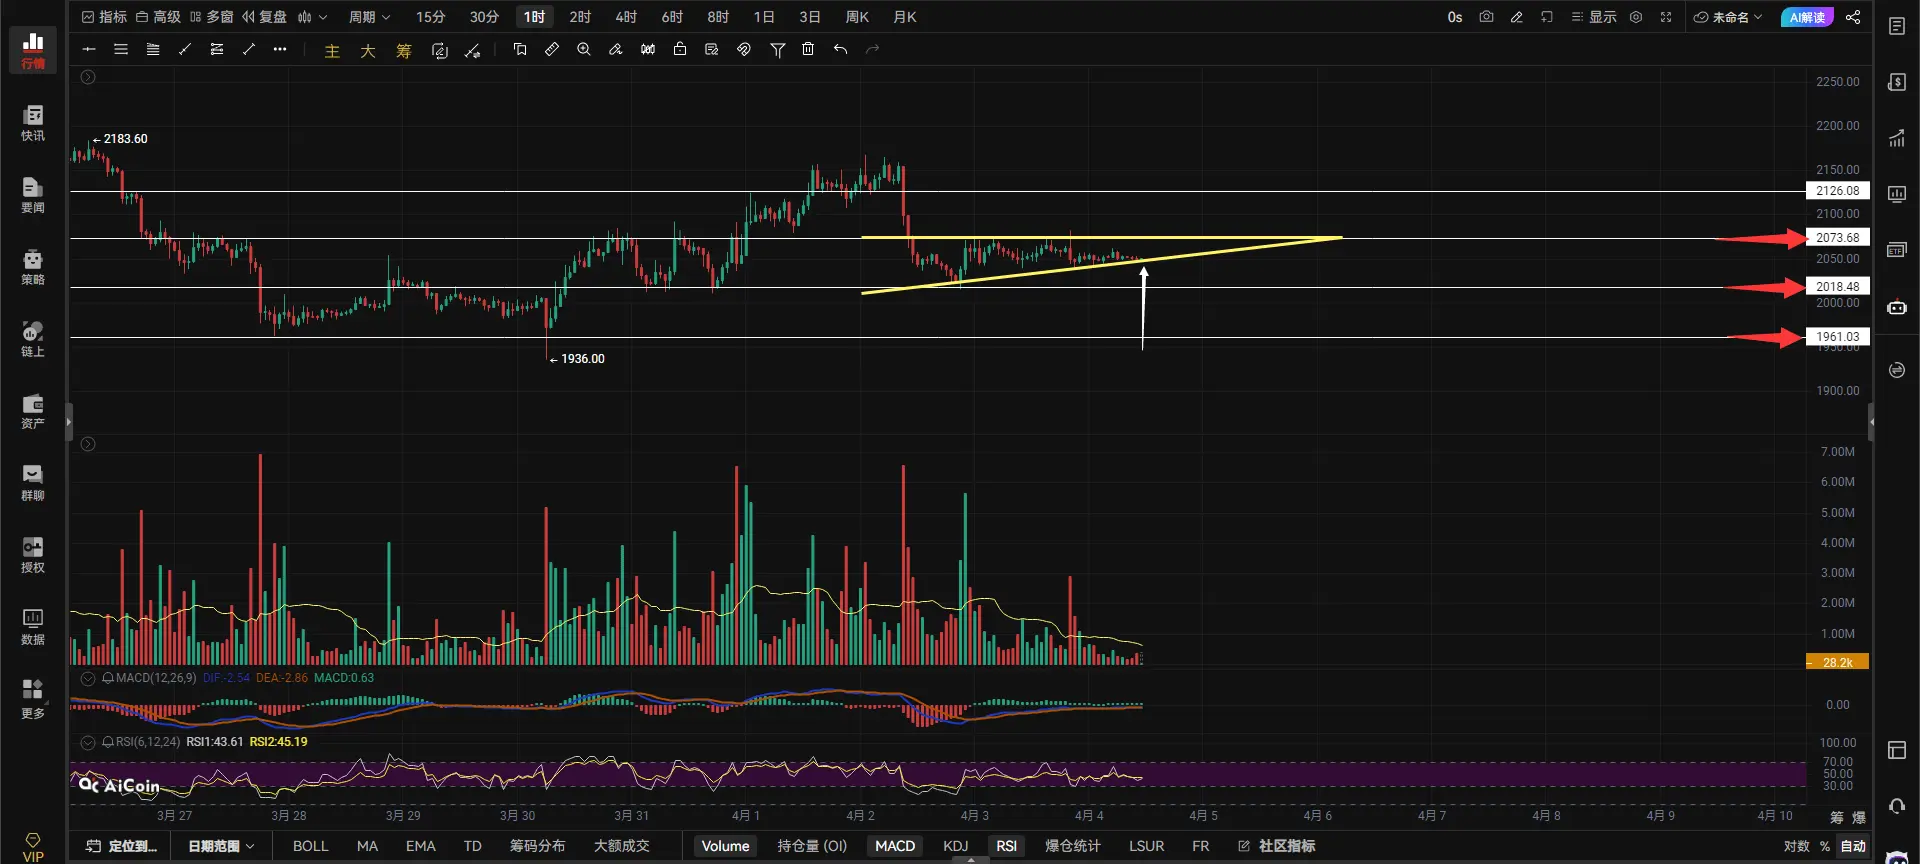Open chart settings hexagon icon
This screenshot has width=1920, height=864.
tap(1636, 17)
